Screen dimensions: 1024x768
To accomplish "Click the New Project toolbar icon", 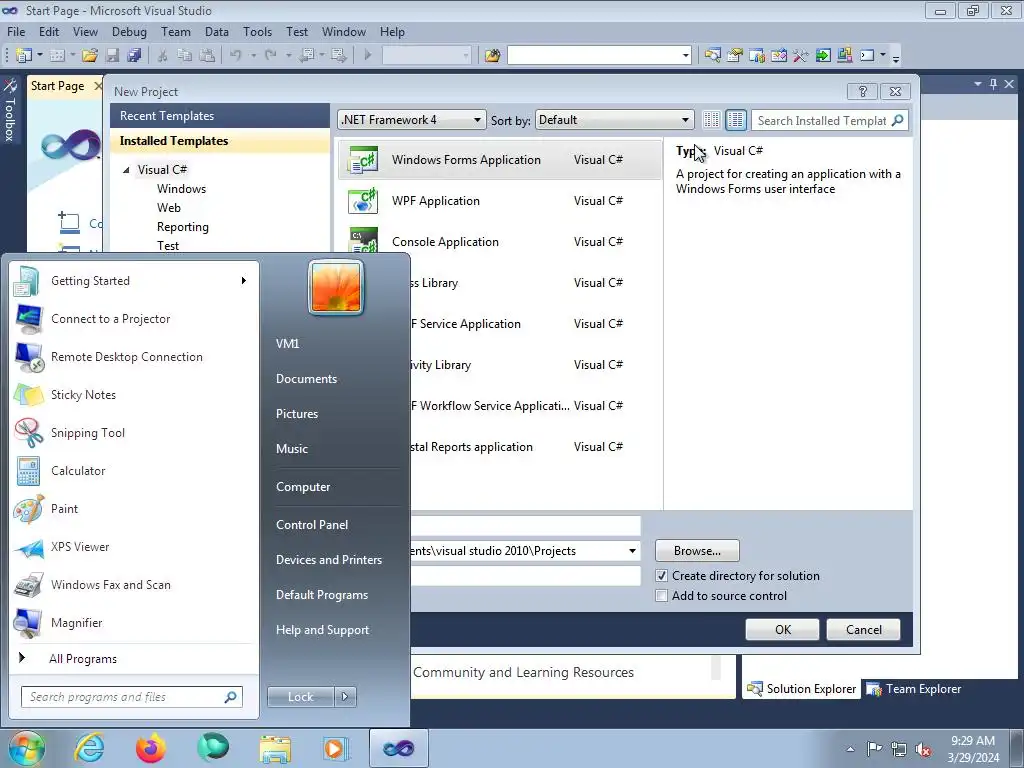I will click(x=24, y=56).
